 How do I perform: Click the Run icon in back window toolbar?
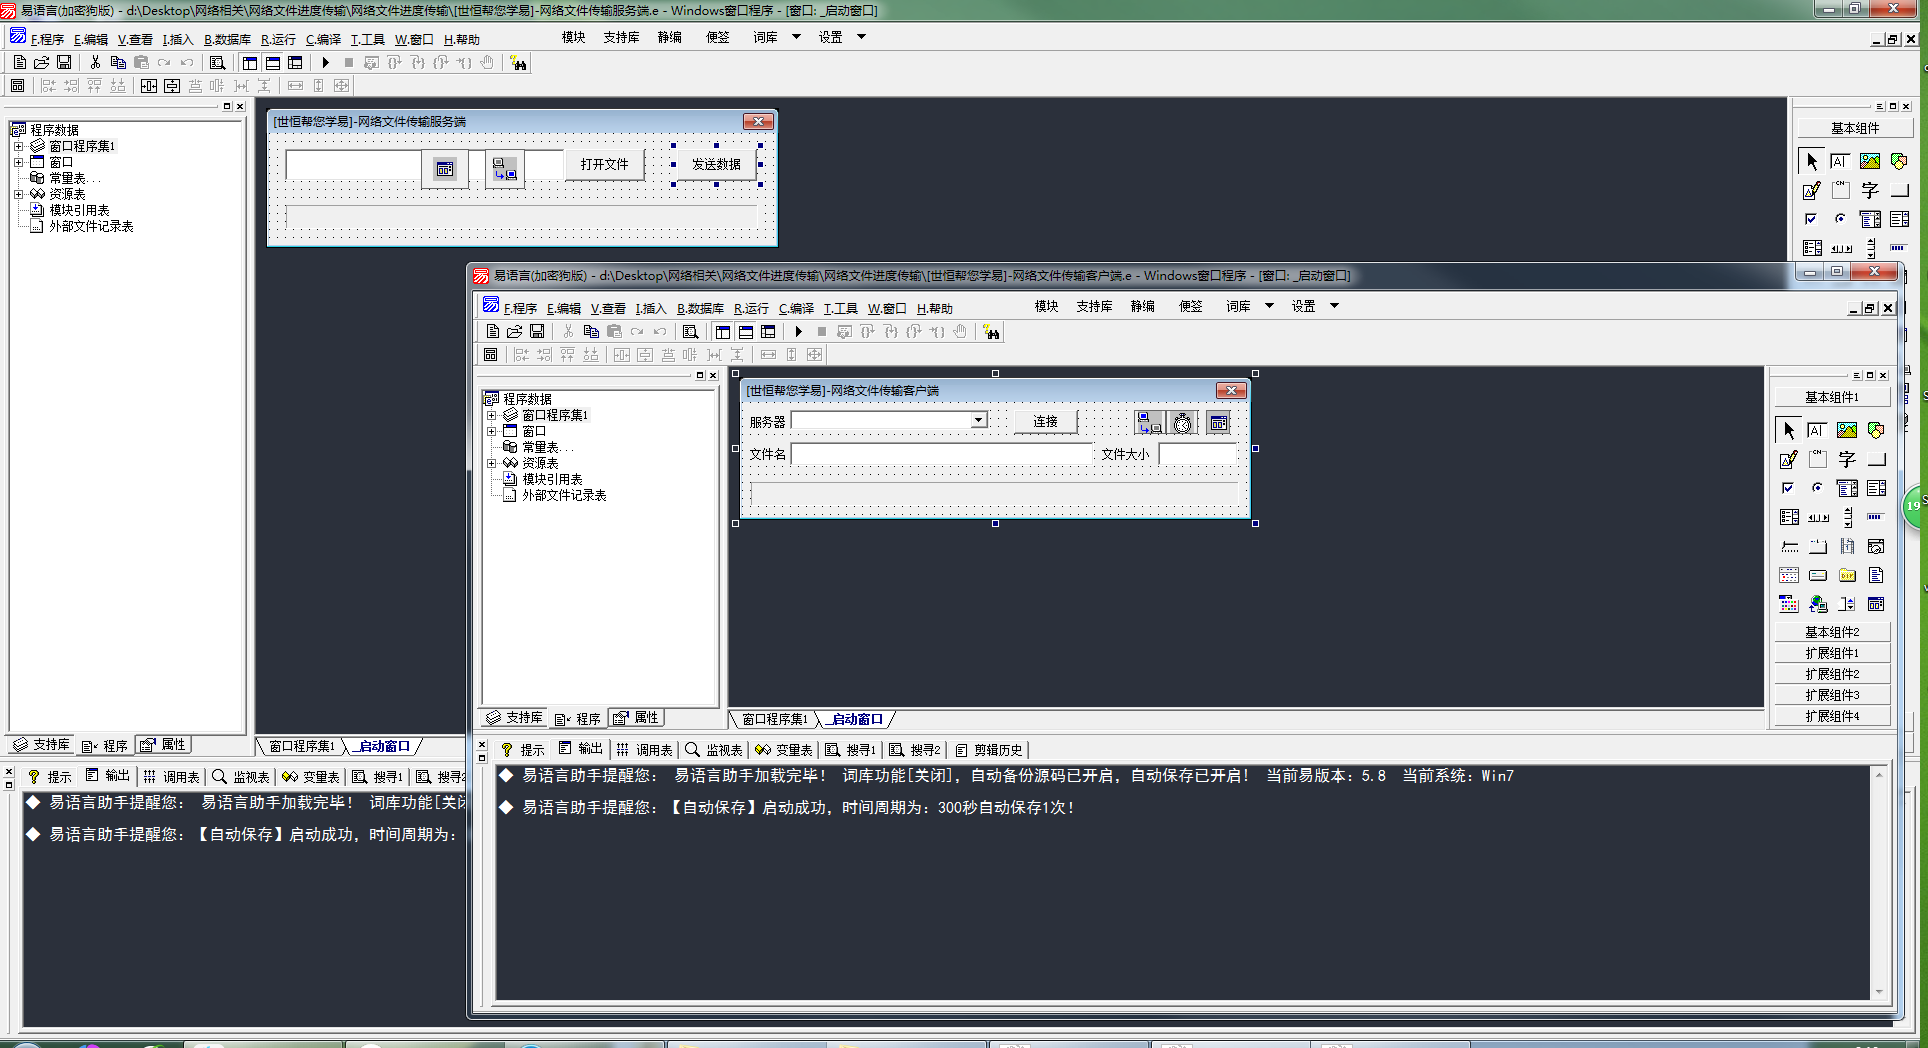point(326,62)
